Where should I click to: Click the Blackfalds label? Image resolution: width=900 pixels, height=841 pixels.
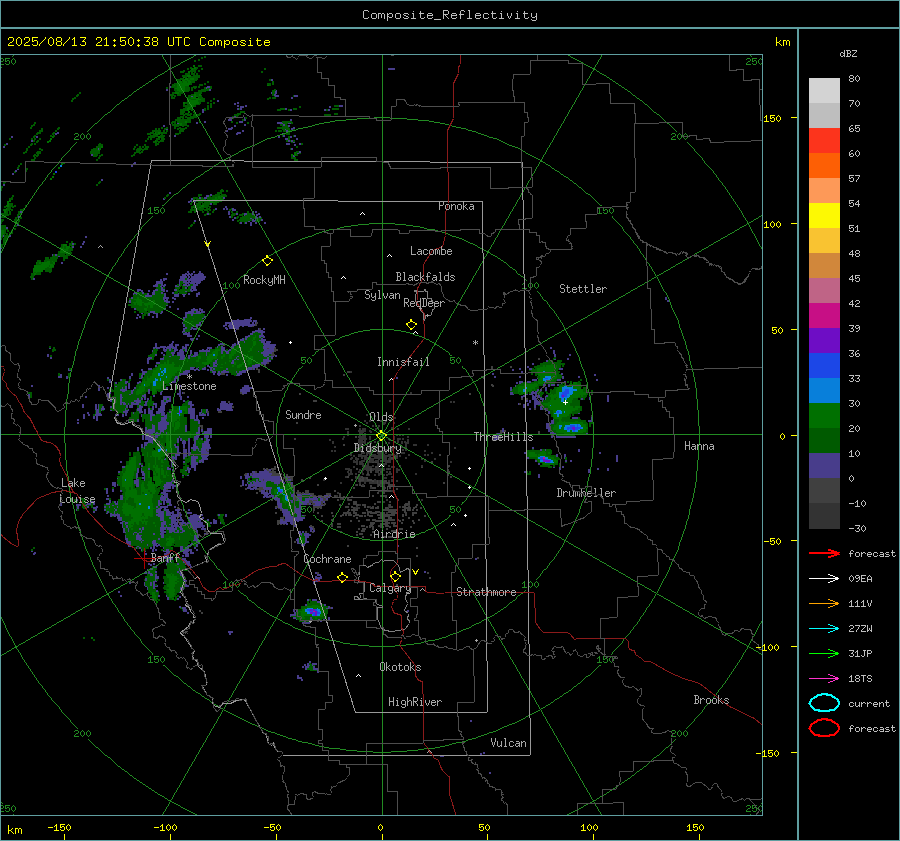(425, 277)
